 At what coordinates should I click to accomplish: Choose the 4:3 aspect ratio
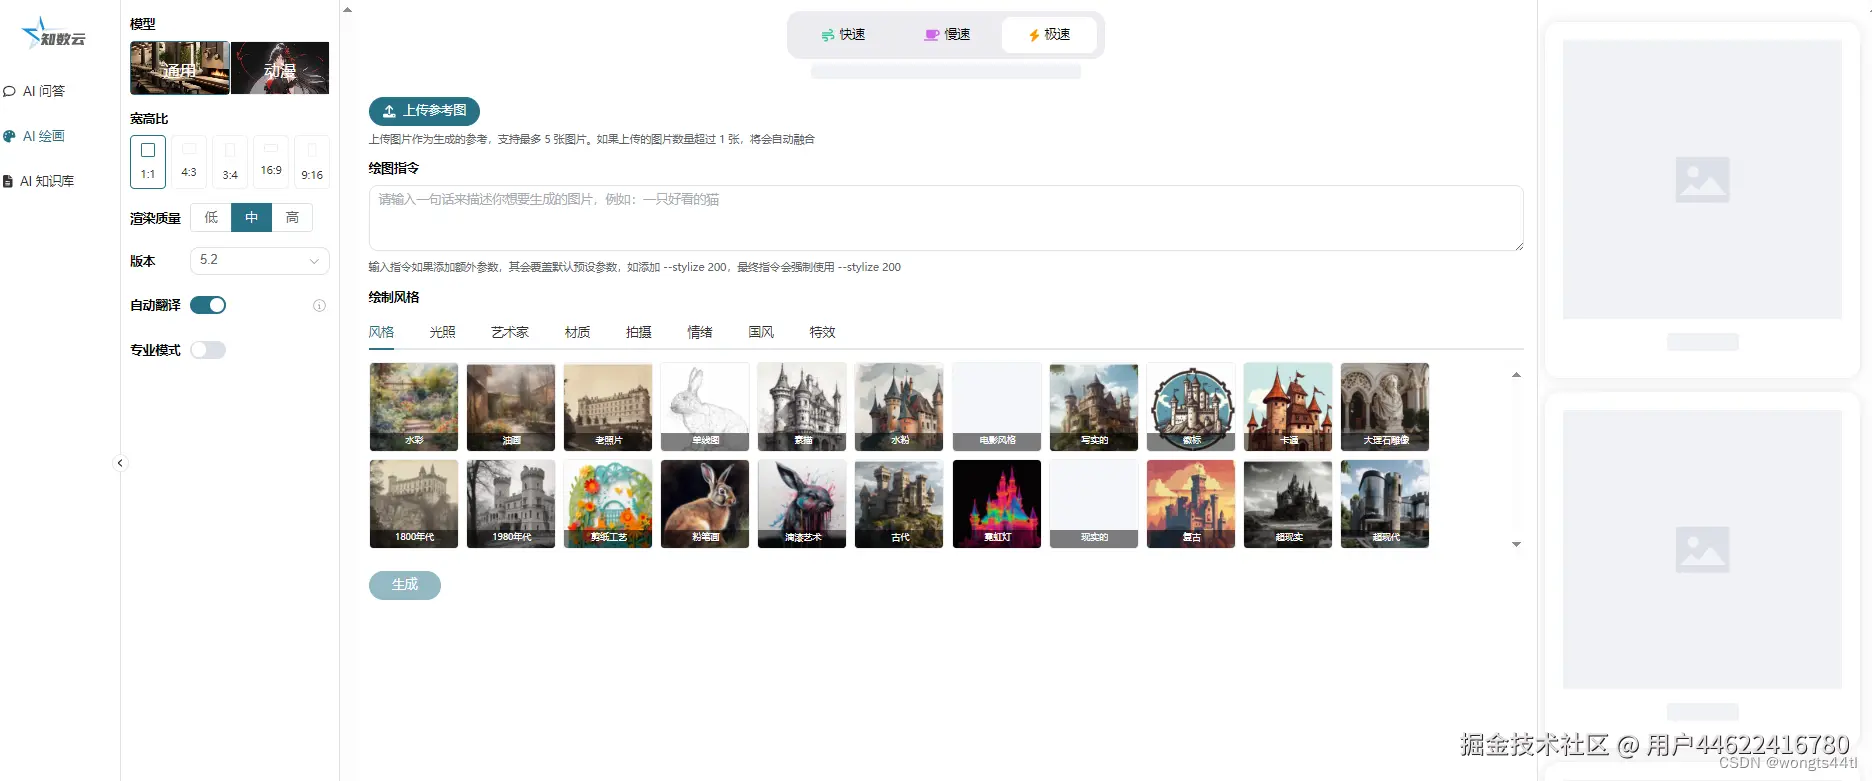coord(189,161)
